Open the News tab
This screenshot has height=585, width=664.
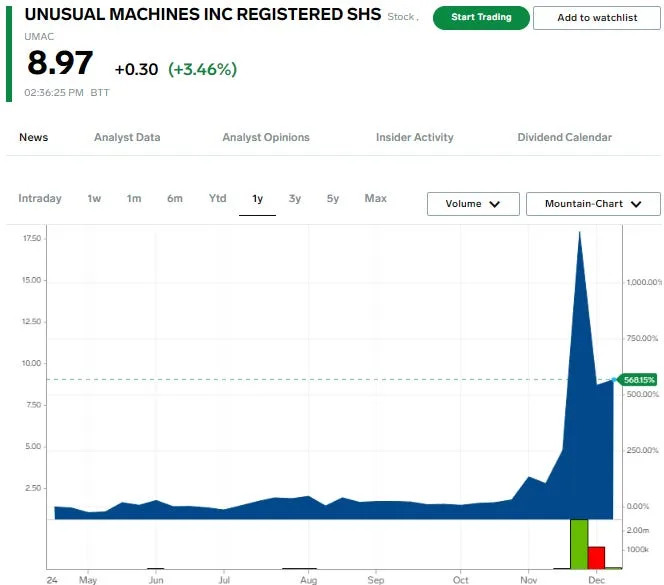point(33,137)
